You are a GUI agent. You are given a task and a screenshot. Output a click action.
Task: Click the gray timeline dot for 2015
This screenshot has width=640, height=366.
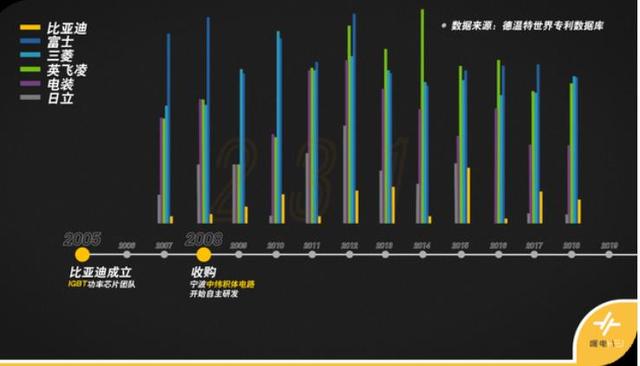pyautogui.click(x=461, y=255)
